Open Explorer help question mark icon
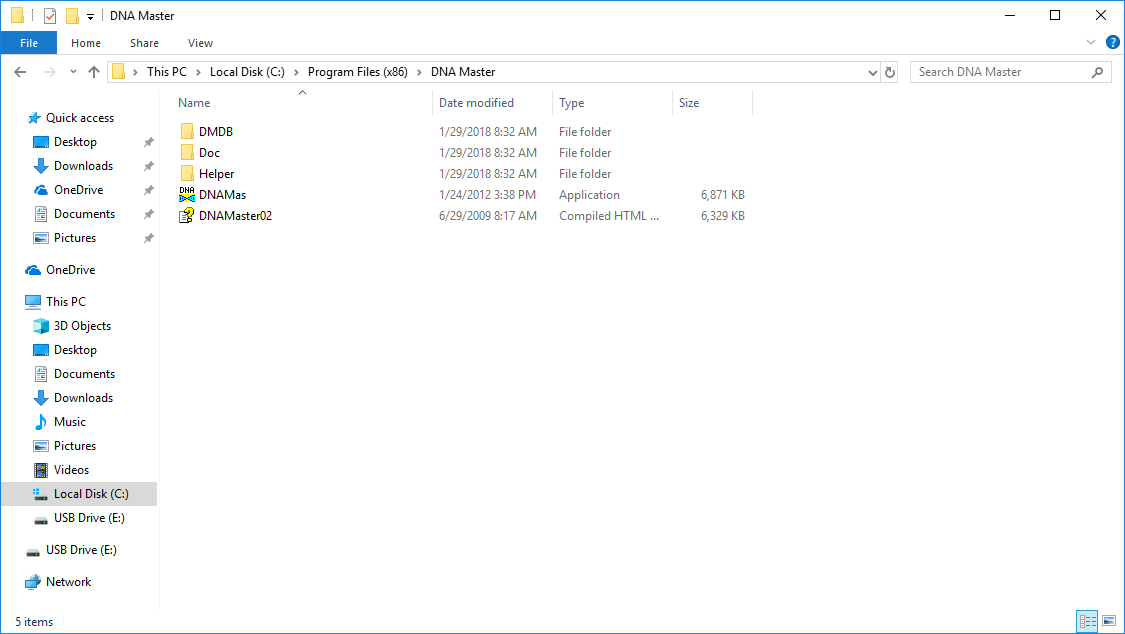The height and width of the screenshot is (634, 1125). pos(1113,42)
